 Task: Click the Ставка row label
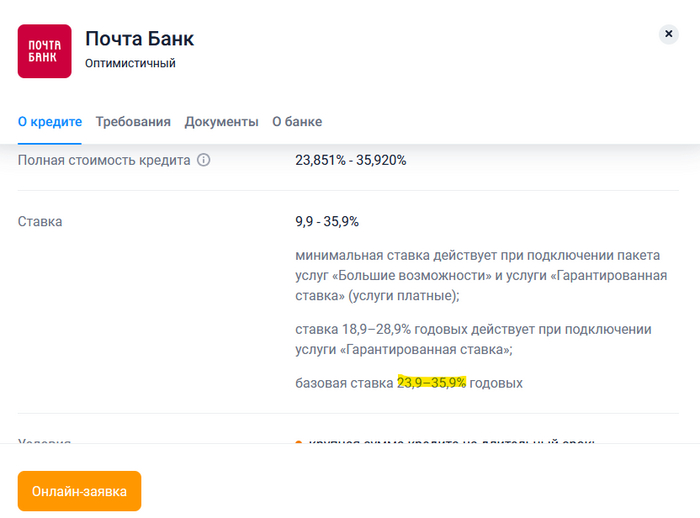pyautogui.click(x=40, y=221)
